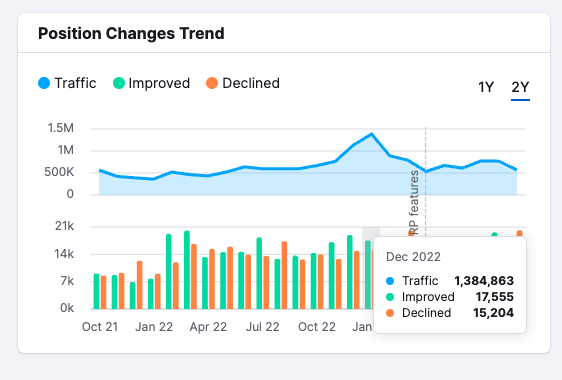Click the Position Changes Trend title

click(131, 33)
